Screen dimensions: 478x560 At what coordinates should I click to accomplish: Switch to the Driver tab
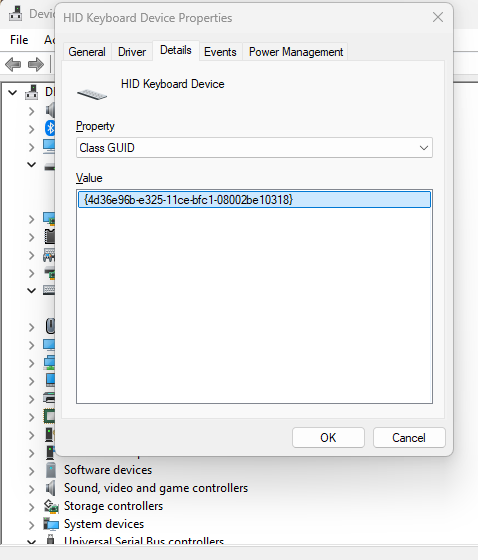132,52
